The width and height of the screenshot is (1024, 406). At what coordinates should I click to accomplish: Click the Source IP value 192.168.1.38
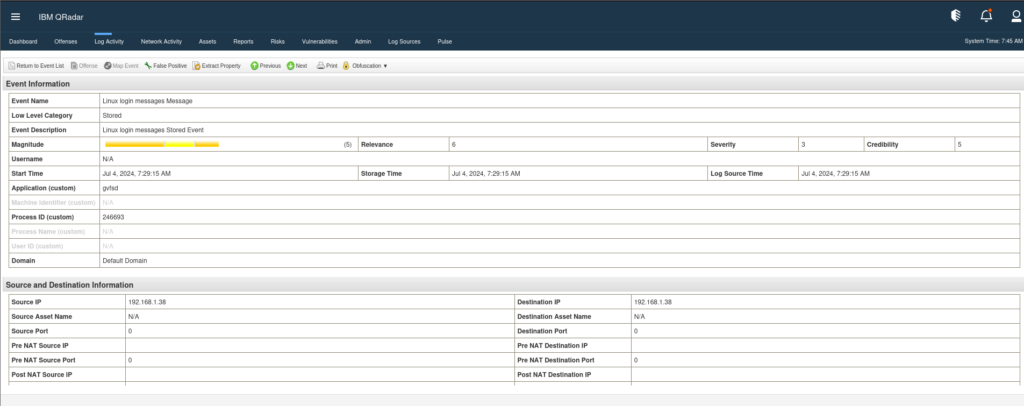pyautogui.click(x=148, y=301)
